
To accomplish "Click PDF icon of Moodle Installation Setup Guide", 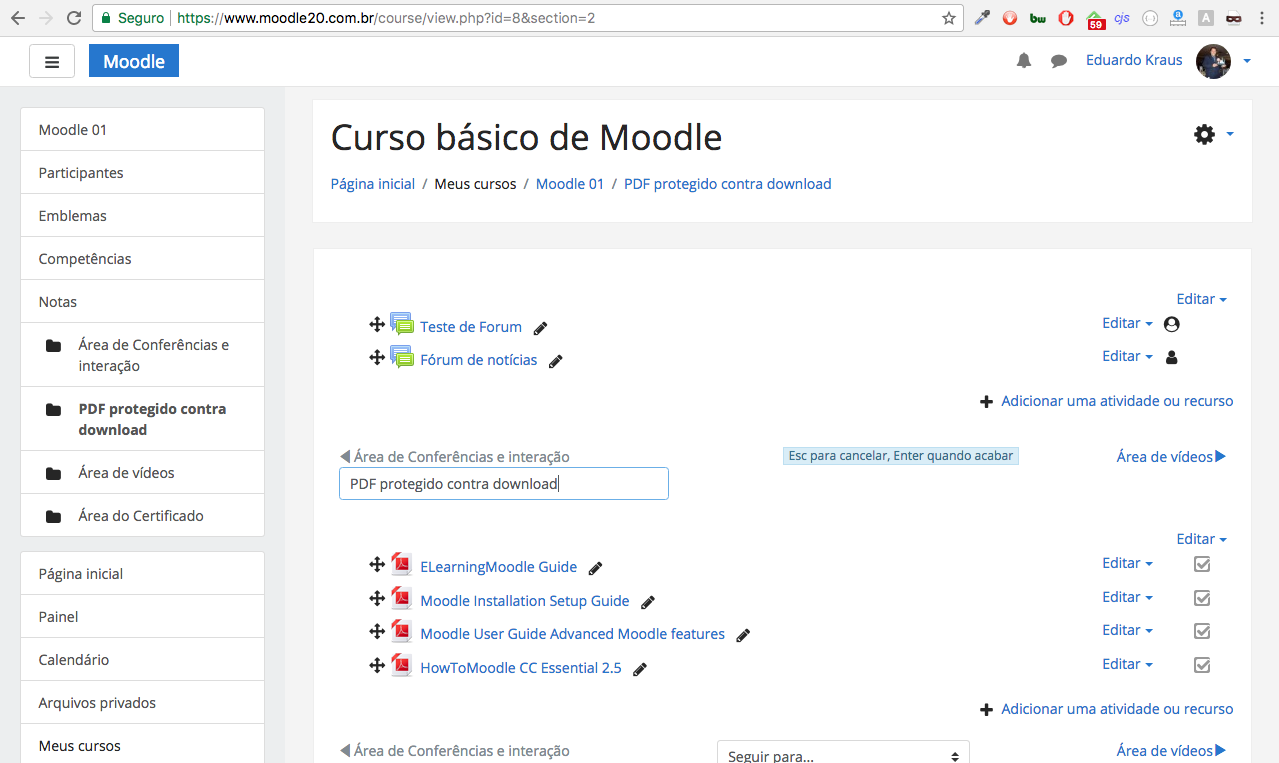I will tap(402, 598).
